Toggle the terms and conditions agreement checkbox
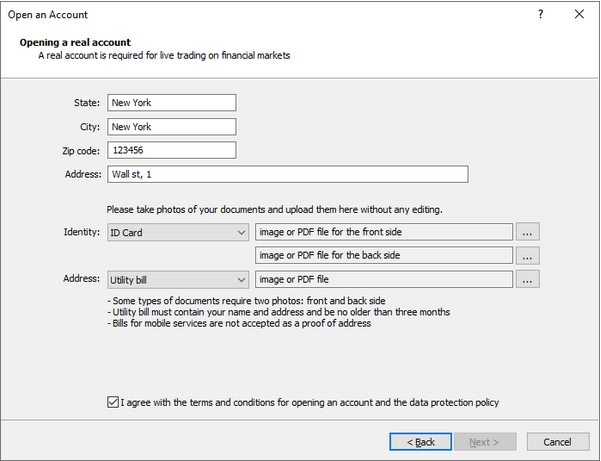Image resolution: width=601 pixels, height=461 pixels. [x=111, y=403]
